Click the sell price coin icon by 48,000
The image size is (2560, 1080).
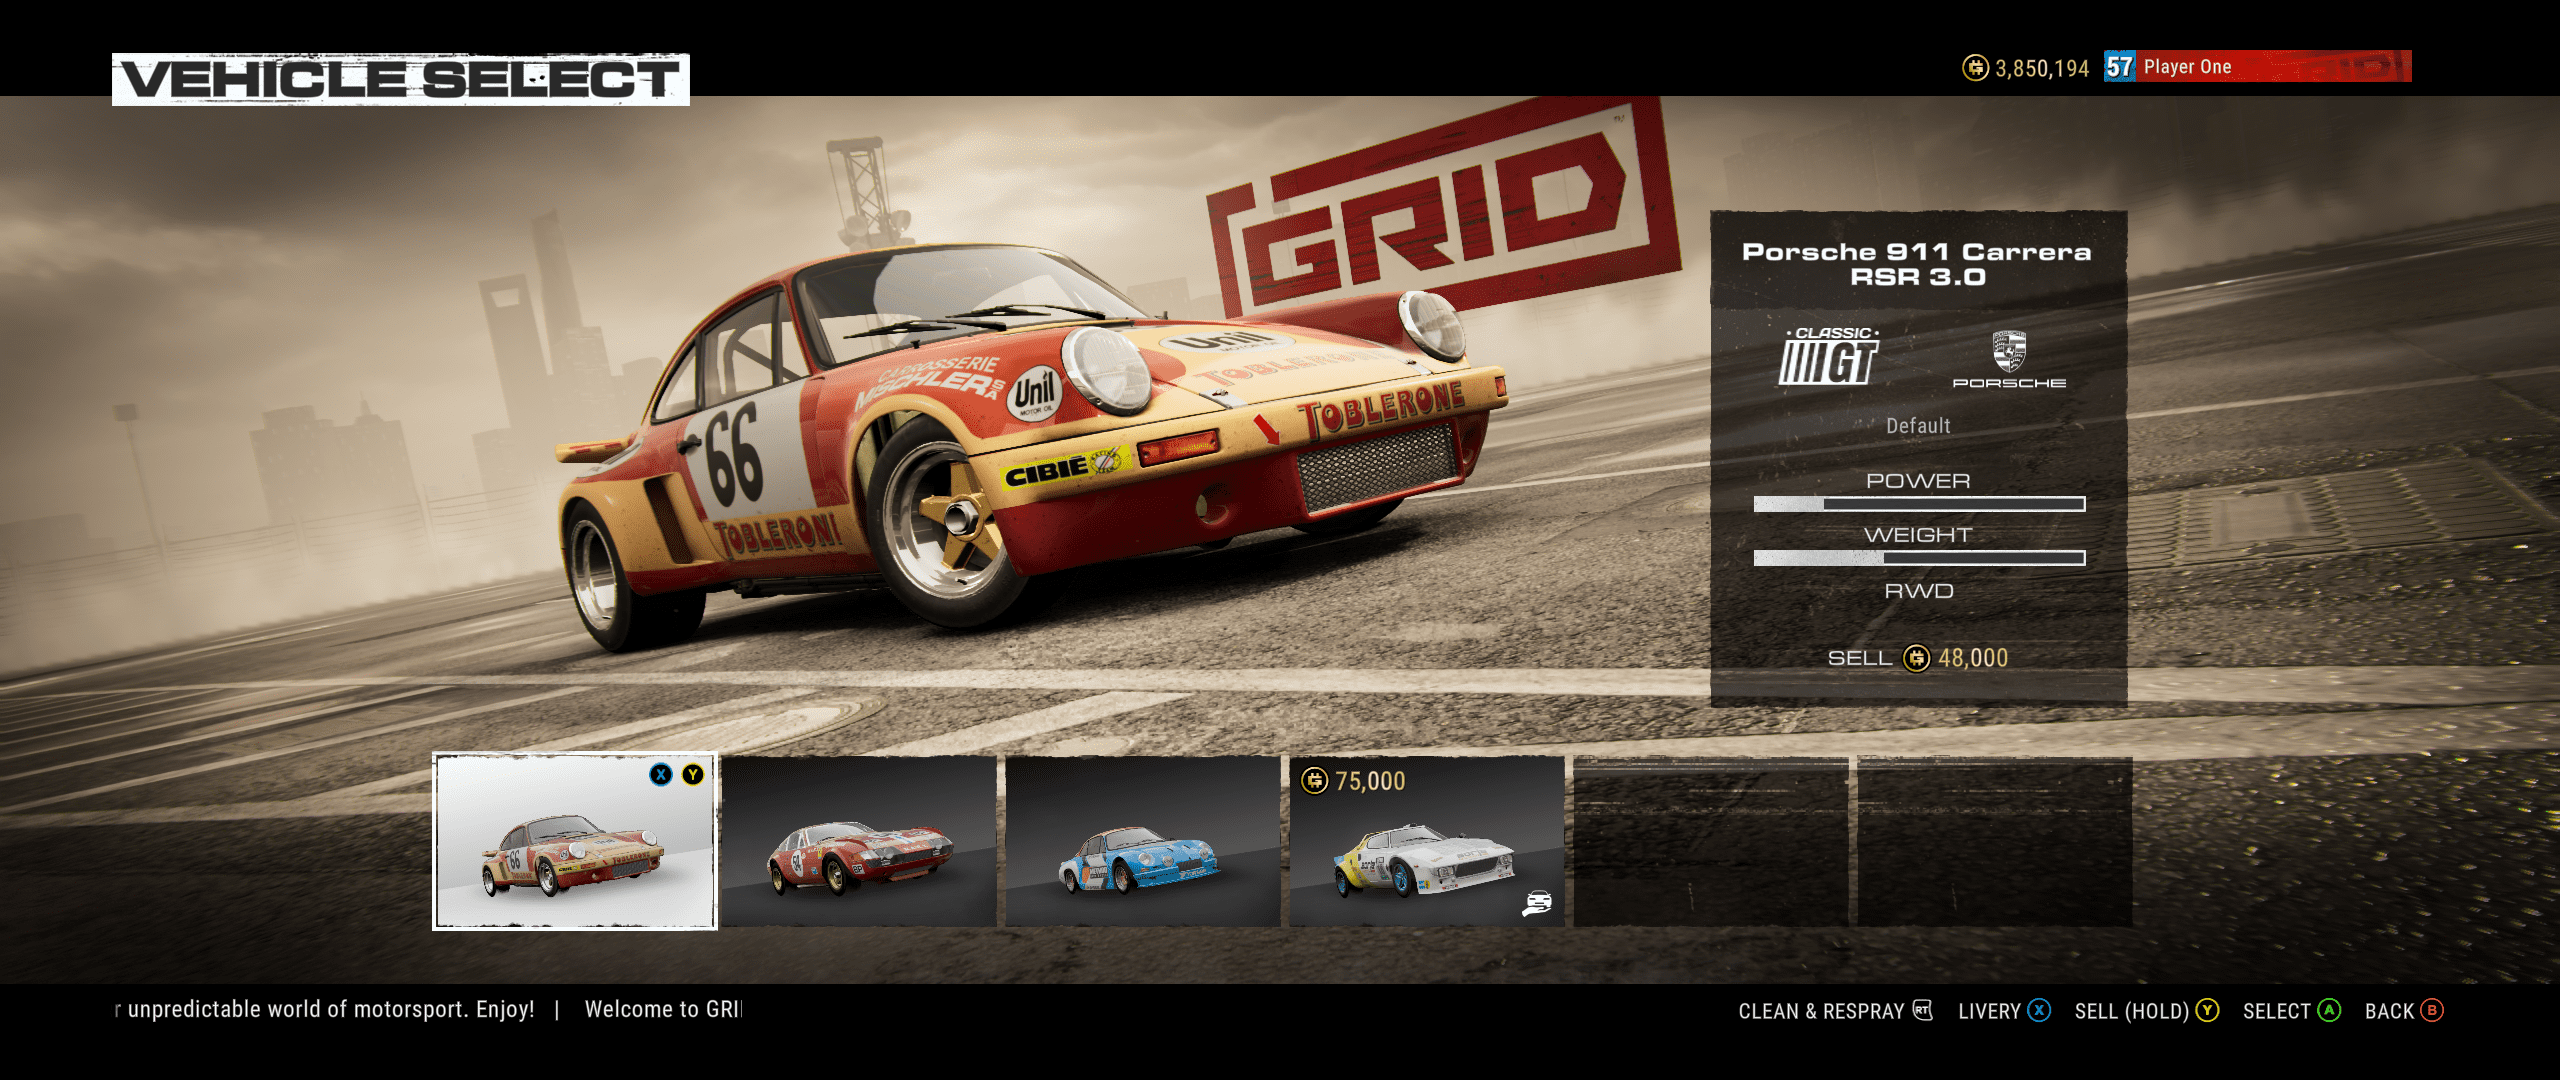(x=1916, y=658)
